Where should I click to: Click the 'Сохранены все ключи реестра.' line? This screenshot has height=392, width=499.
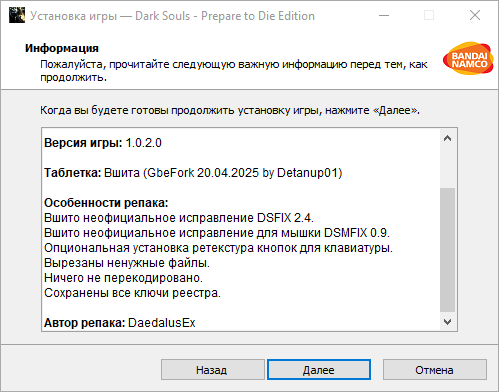point(132,293)
